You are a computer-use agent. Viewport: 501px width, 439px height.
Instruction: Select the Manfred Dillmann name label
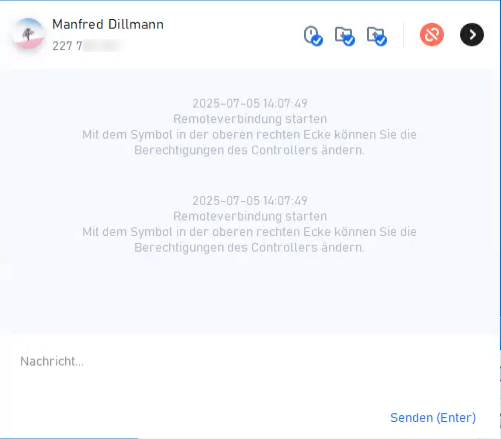click(x=108, y=24)
